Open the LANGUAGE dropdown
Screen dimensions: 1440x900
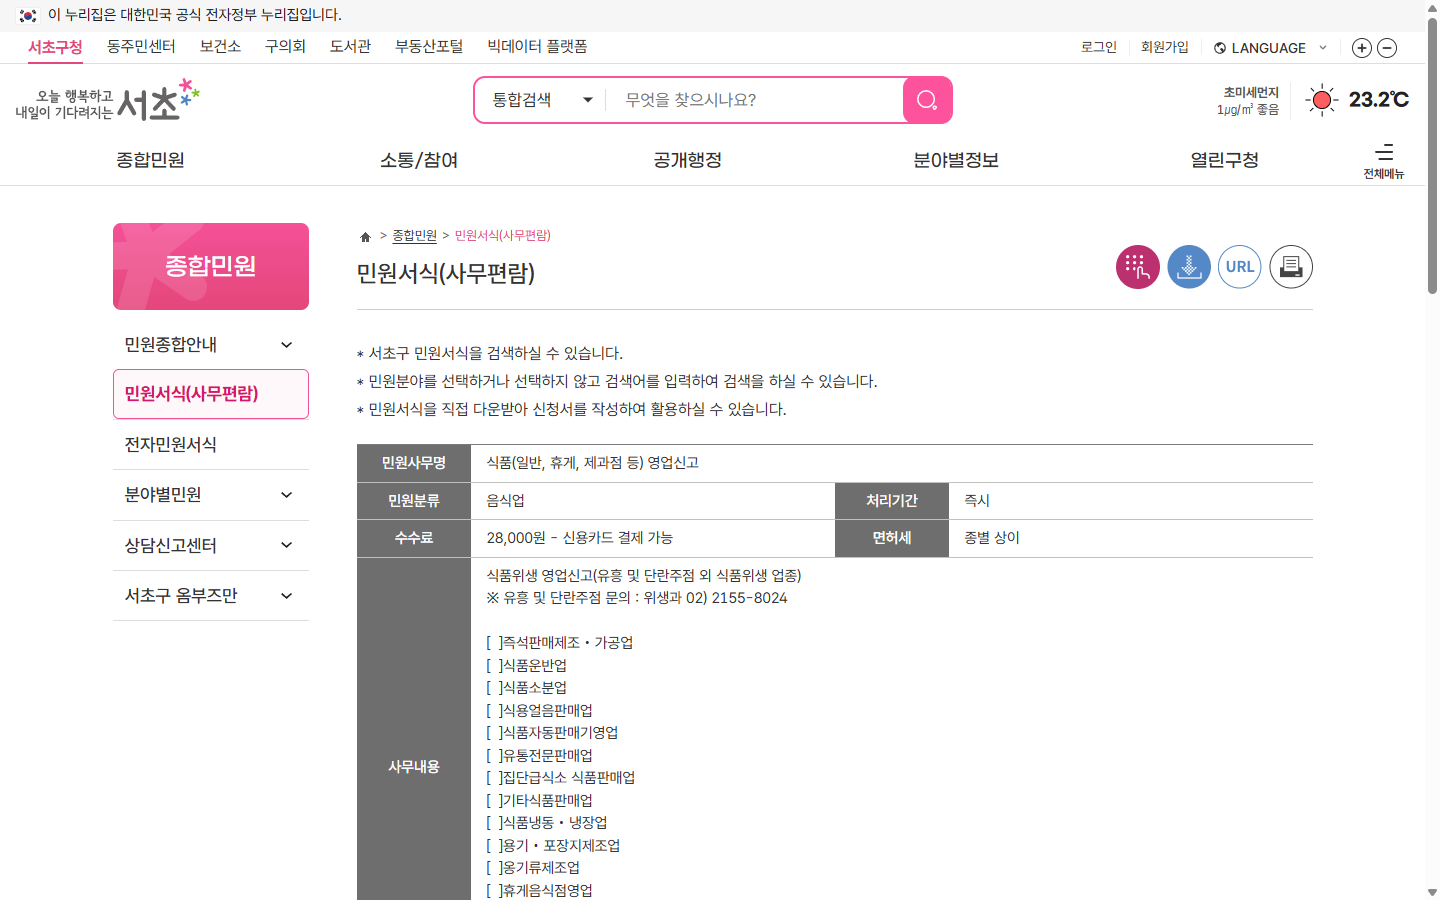coord(1270,48)
